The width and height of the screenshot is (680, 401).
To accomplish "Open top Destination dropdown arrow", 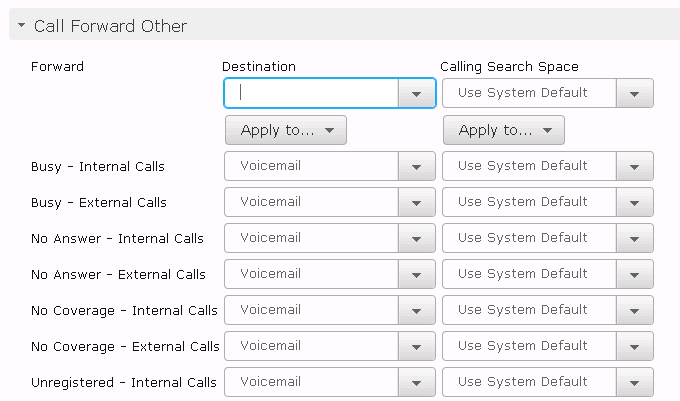I will point(417,93).
